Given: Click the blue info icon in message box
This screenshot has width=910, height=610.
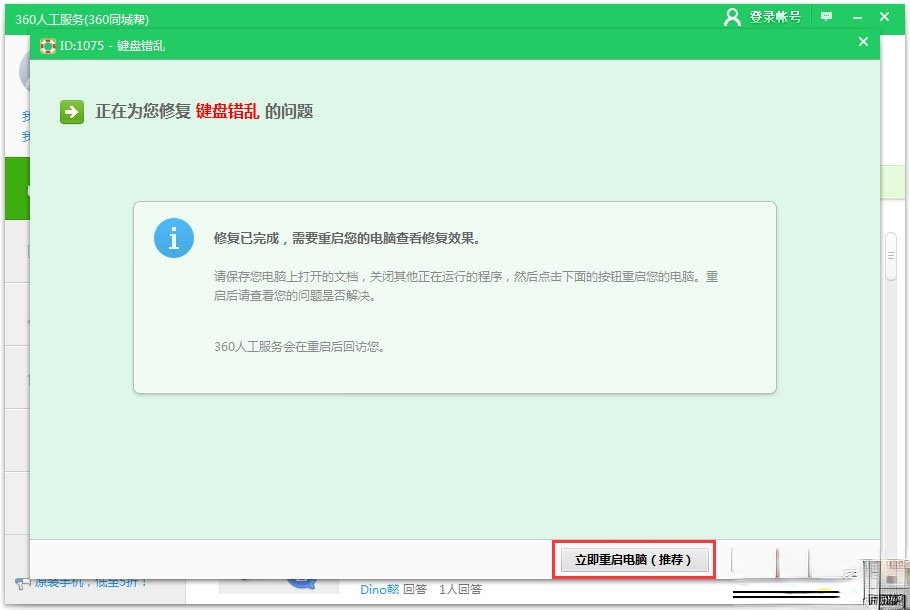Looking at the screenshot, I should 174,238.
